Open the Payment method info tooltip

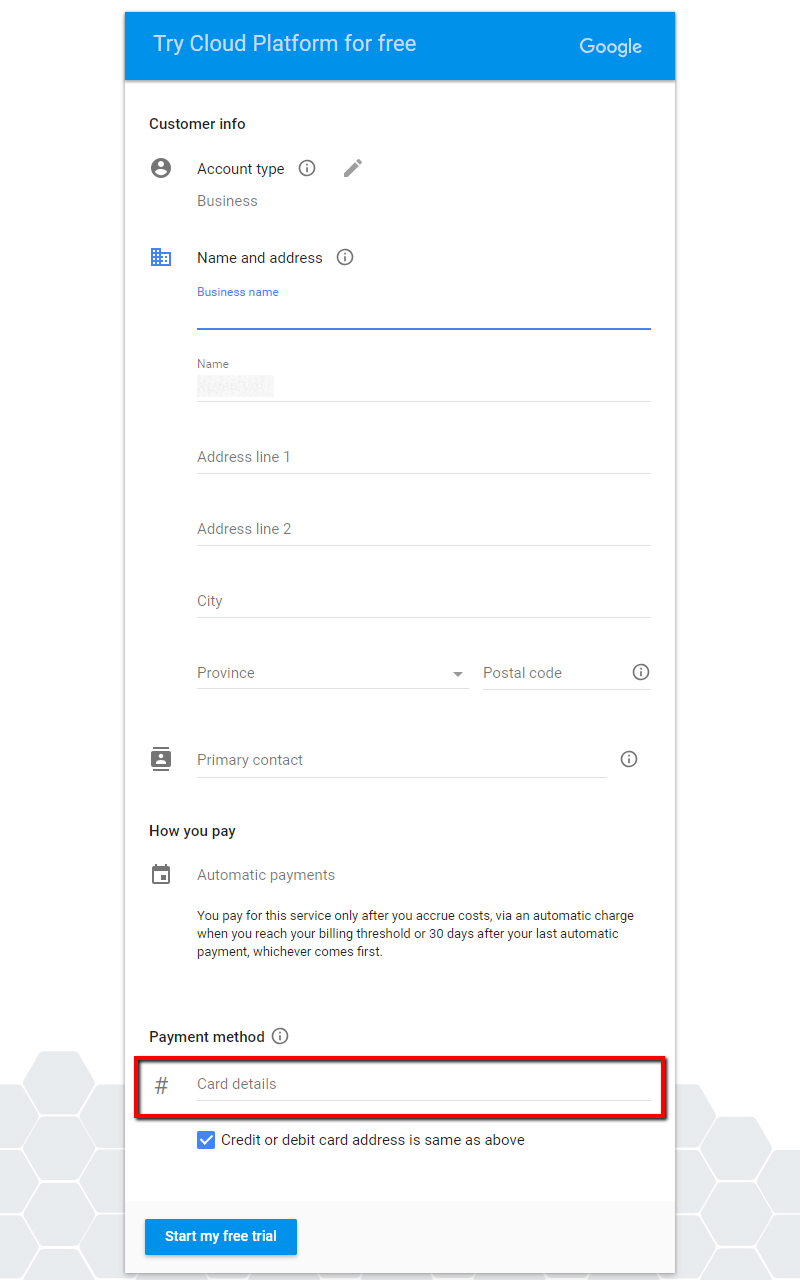pyautogui.click(x=281, y=1036)
